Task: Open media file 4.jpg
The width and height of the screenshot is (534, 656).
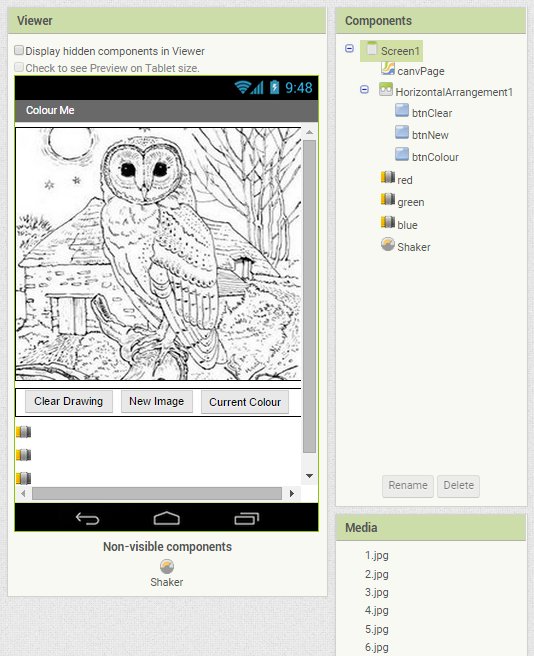Action: [376, 610]
